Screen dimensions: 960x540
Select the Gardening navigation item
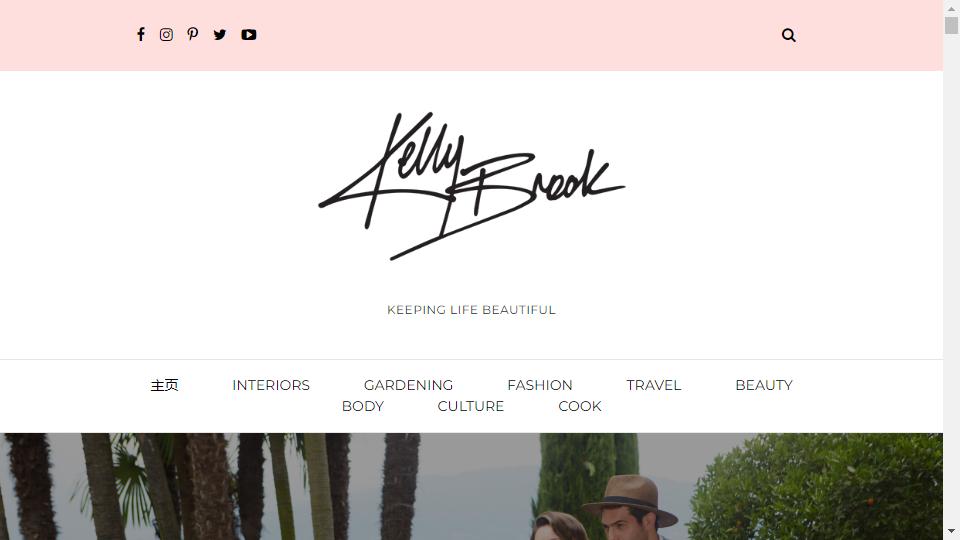tap(408, 385)
